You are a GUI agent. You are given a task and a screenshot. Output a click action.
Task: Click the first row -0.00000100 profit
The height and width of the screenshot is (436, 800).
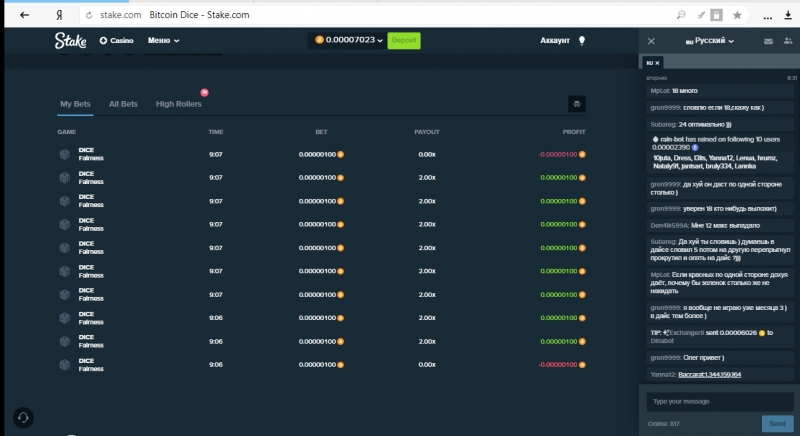[558, 155]
